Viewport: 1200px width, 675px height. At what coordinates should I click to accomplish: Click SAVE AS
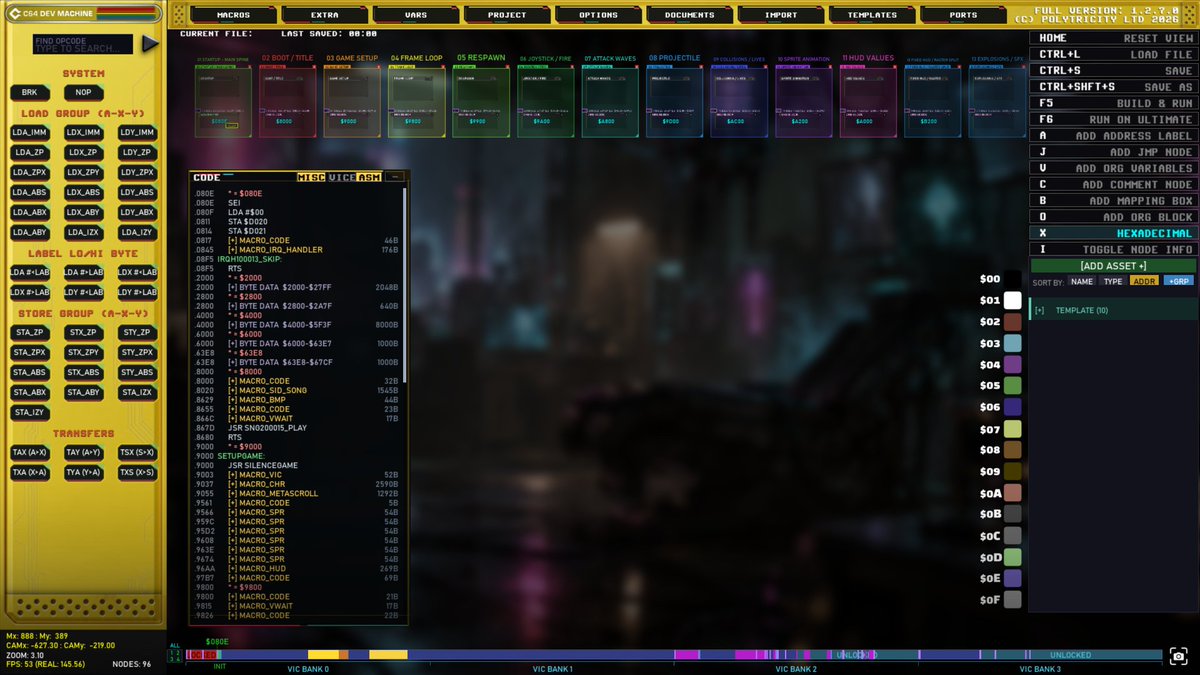click(1114, 87)
